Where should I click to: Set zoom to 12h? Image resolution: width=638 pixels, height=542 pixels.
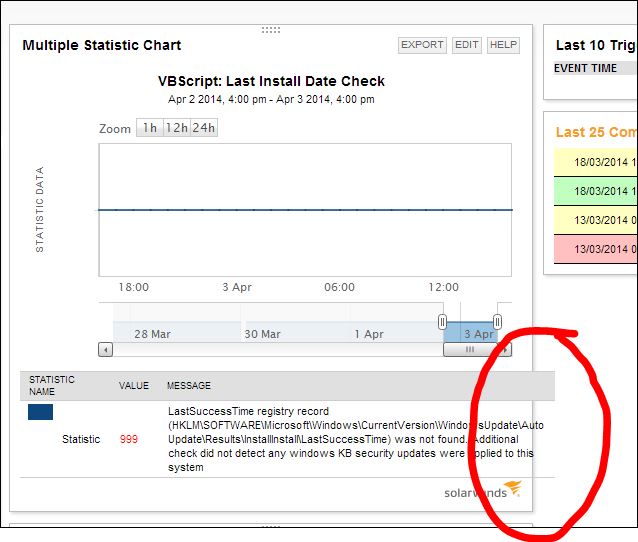[x=177, y=128]
